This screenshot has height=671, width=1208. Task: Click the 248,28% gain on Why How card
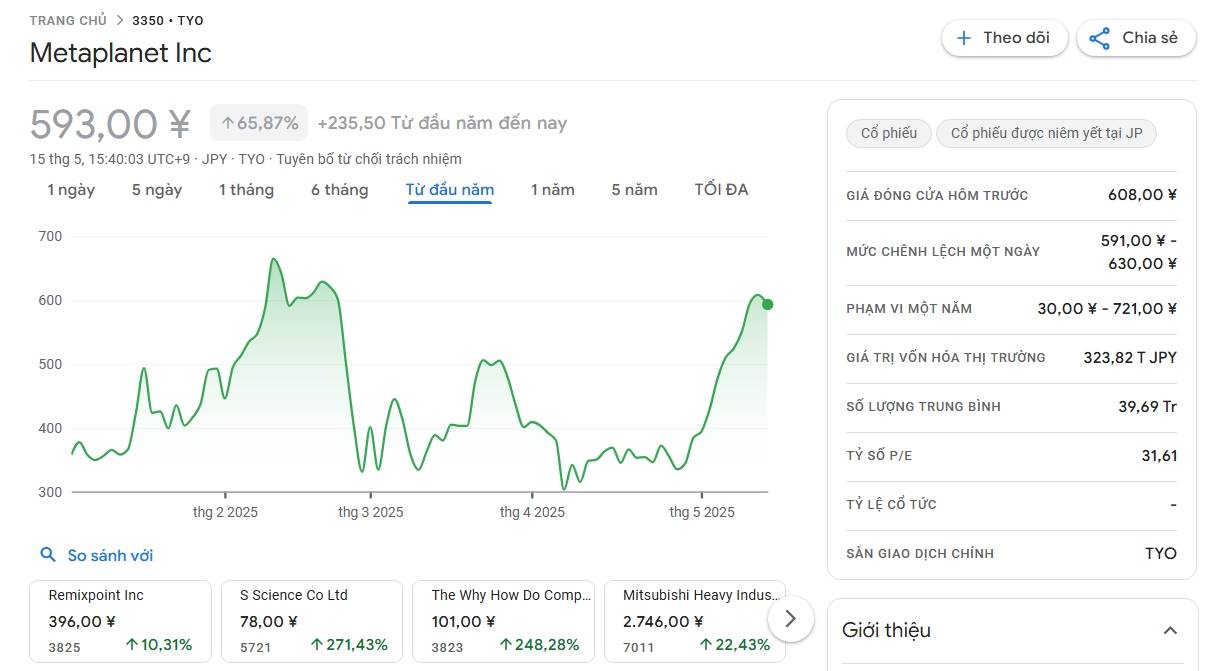click(x=540, y=645)
